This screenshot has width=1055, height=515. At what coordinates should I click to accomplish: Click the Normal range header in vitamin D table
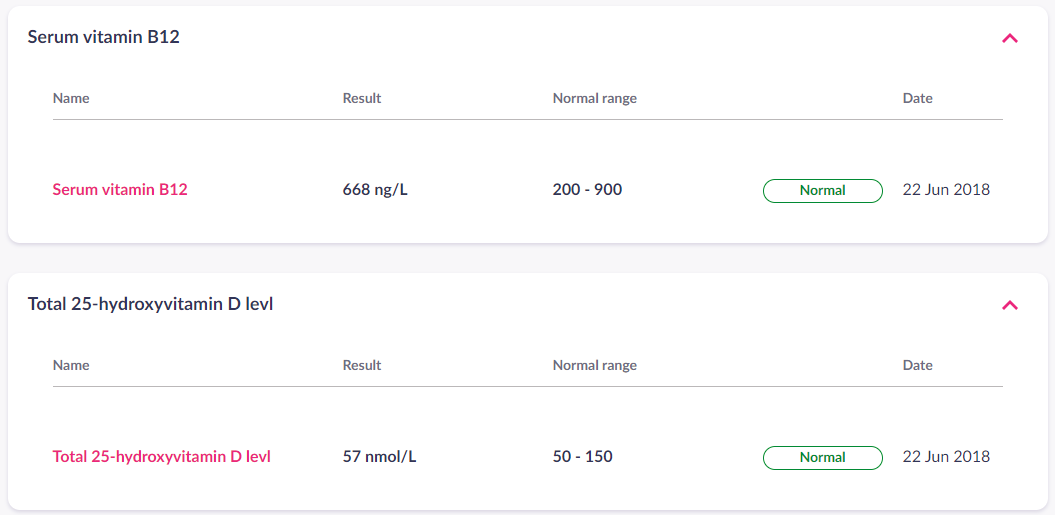tap(595, 366)
